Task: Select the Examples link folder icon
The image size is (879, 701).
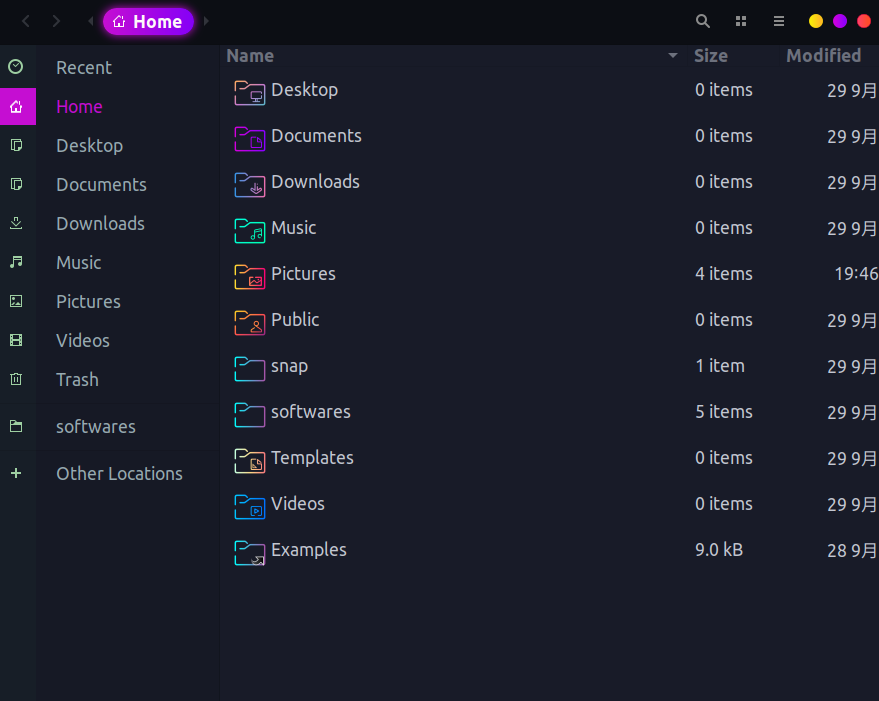Action: click(249, 552)
